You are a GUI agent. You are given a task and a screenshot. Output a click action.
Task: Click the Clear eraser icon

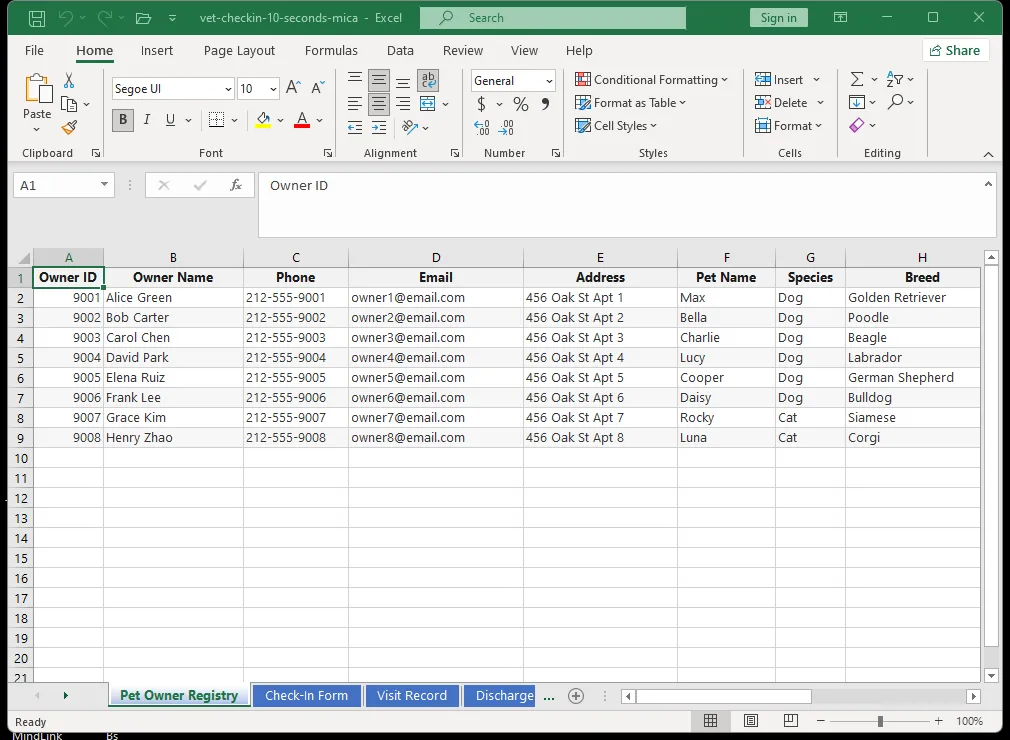[857, 125]
